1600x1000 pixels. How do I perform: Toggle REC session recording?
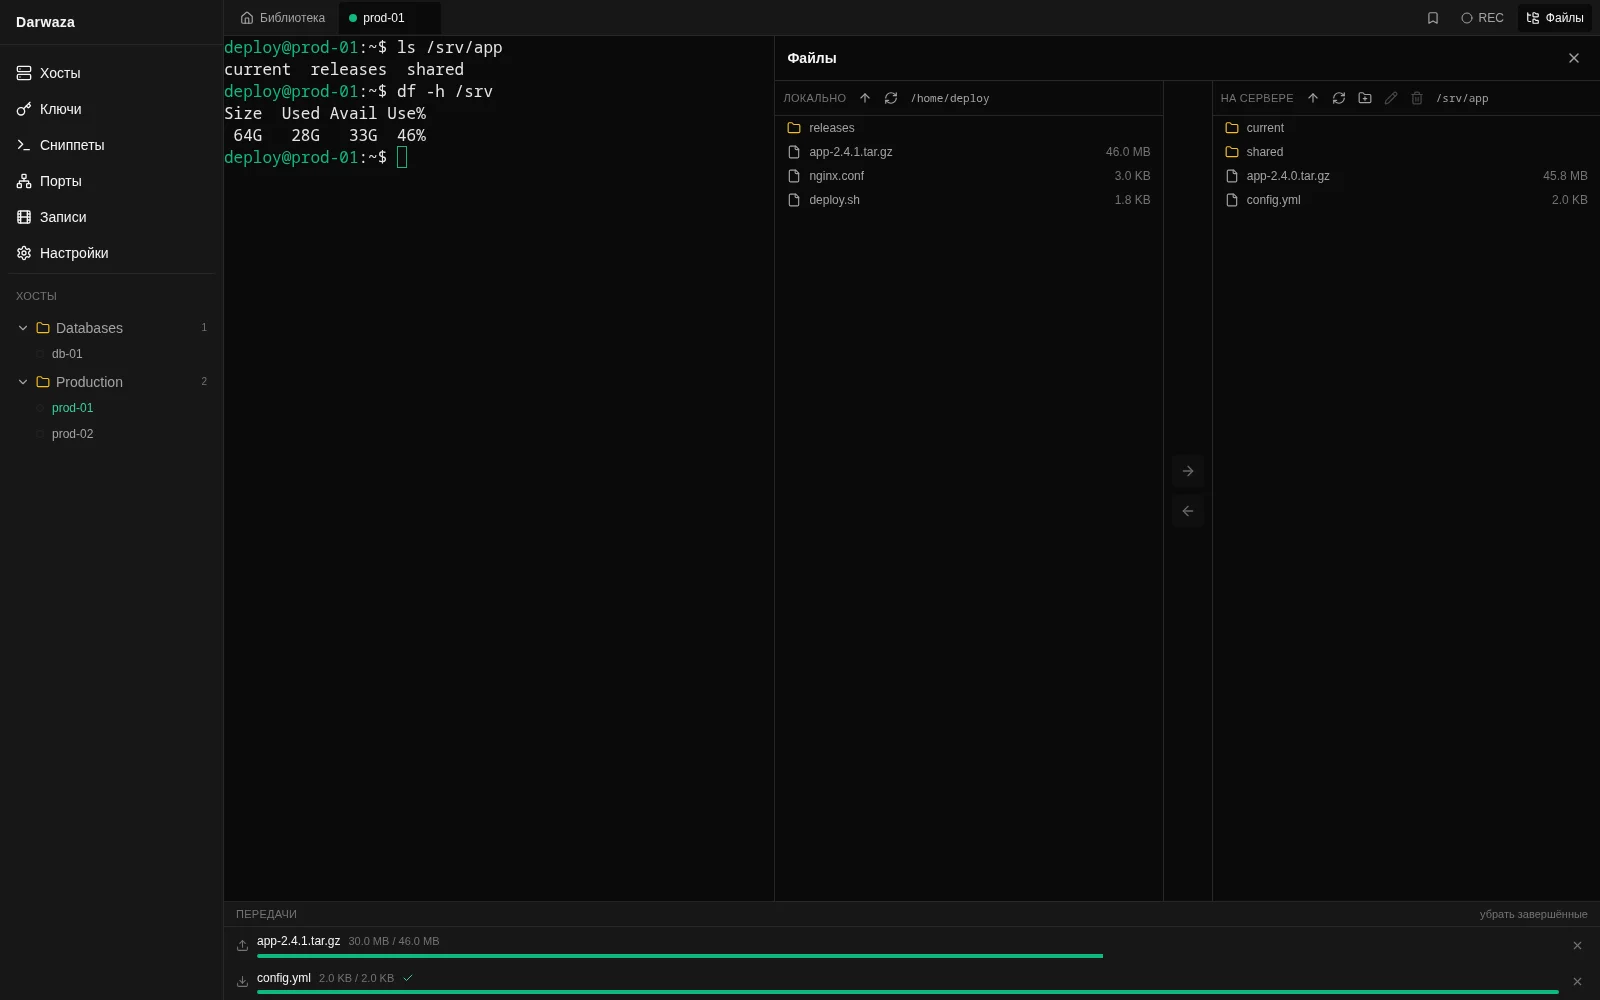tap(1482, 18)
